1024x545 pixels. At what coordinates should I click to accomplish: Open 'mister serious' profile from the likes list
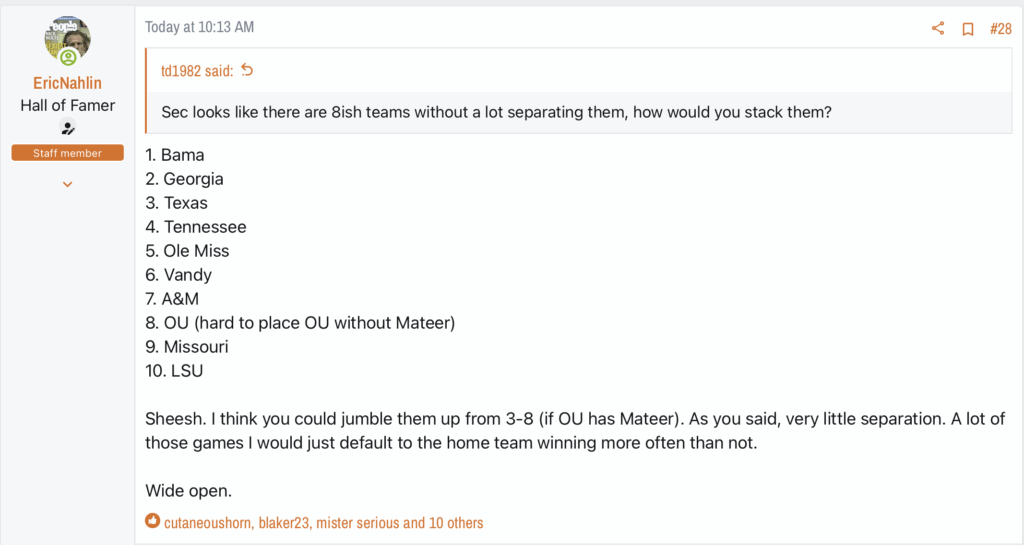pos(366,522)
